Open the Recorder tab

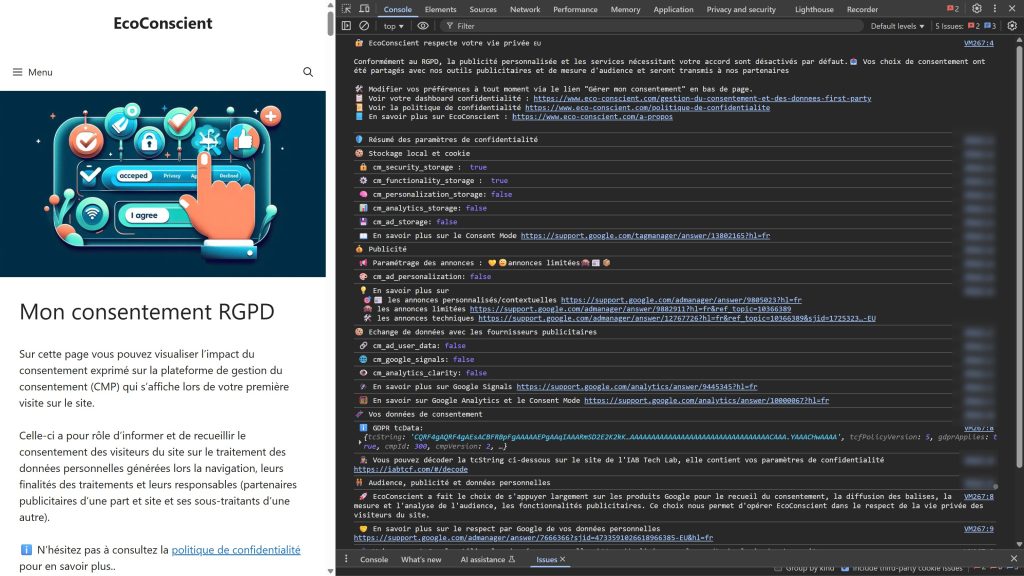(862, 9)
